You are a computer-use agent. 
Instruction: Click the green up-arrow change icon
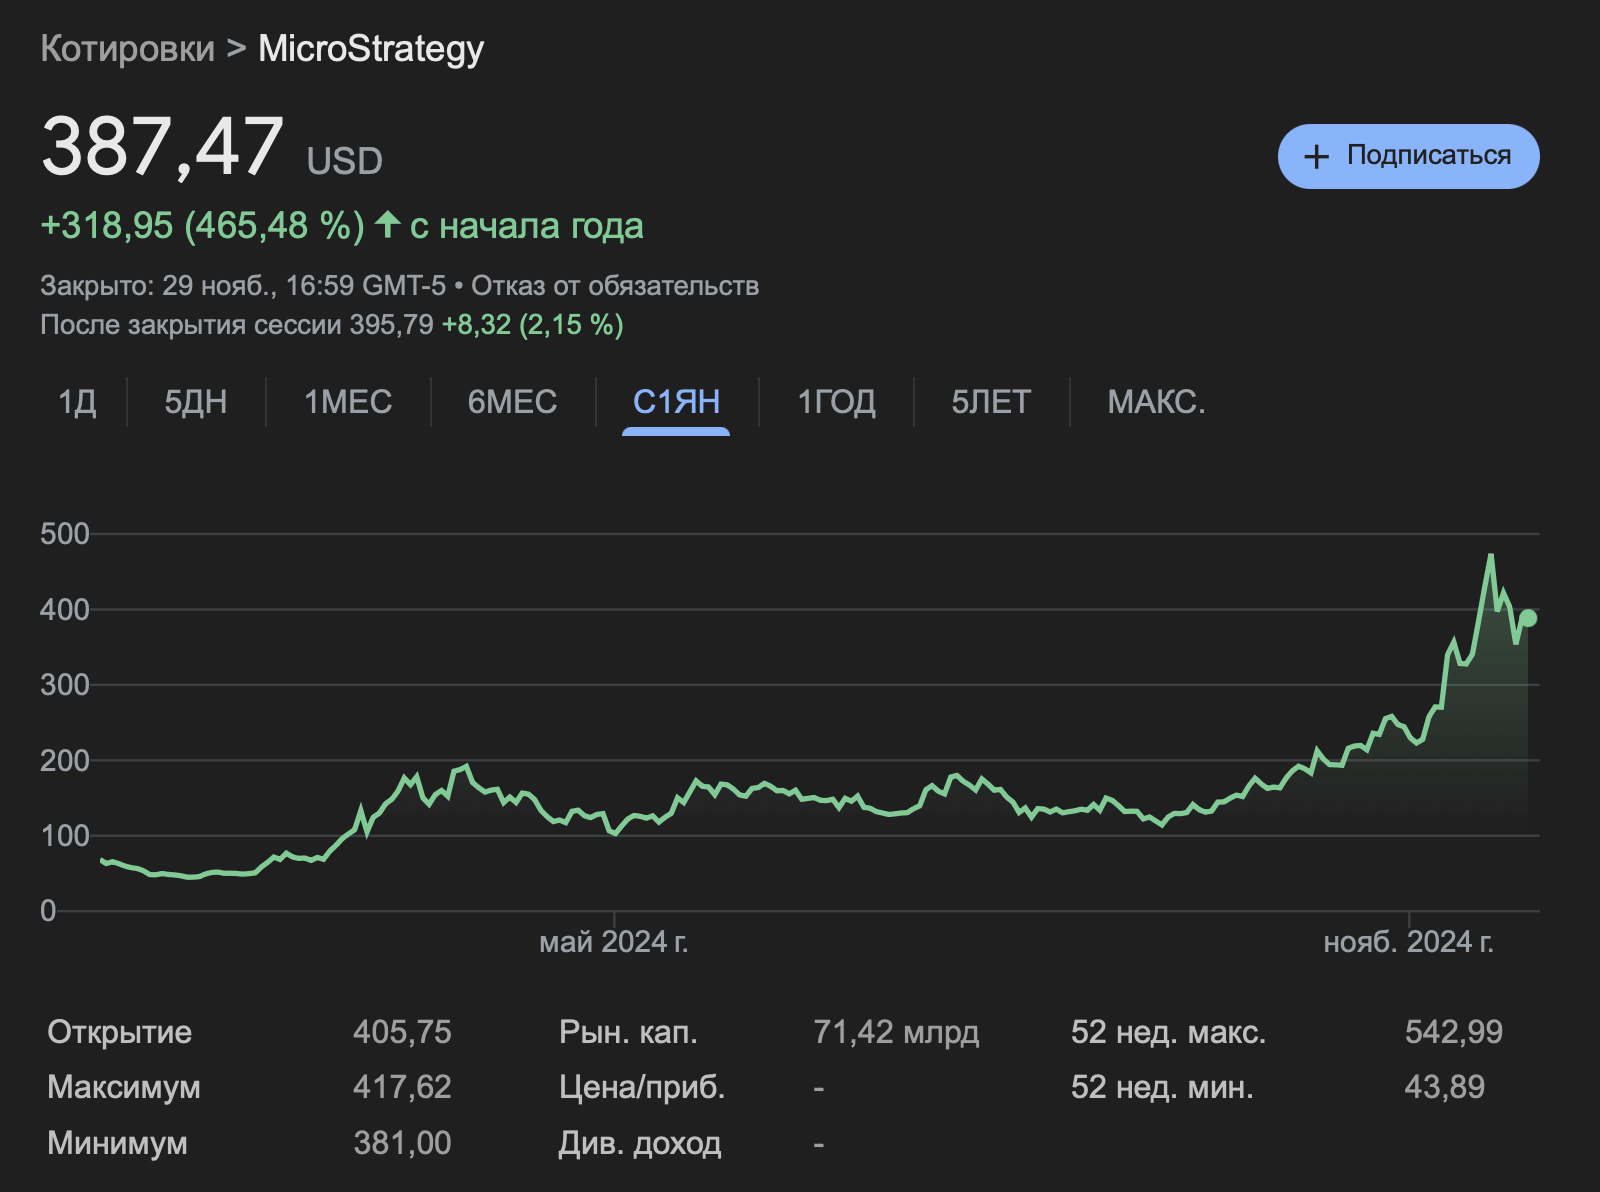[388, 224]
